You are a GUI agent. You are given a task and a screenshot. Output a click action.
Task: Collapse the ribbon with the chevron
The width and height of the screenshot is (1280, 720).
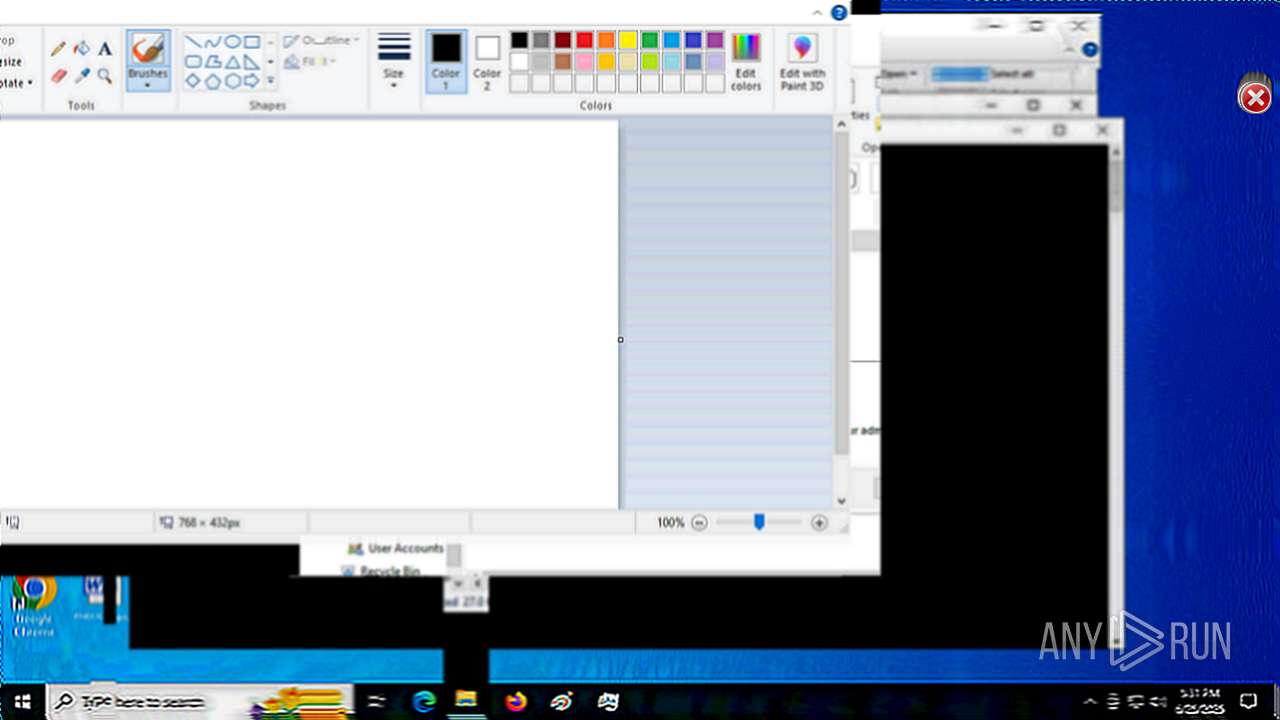(817, 13)
